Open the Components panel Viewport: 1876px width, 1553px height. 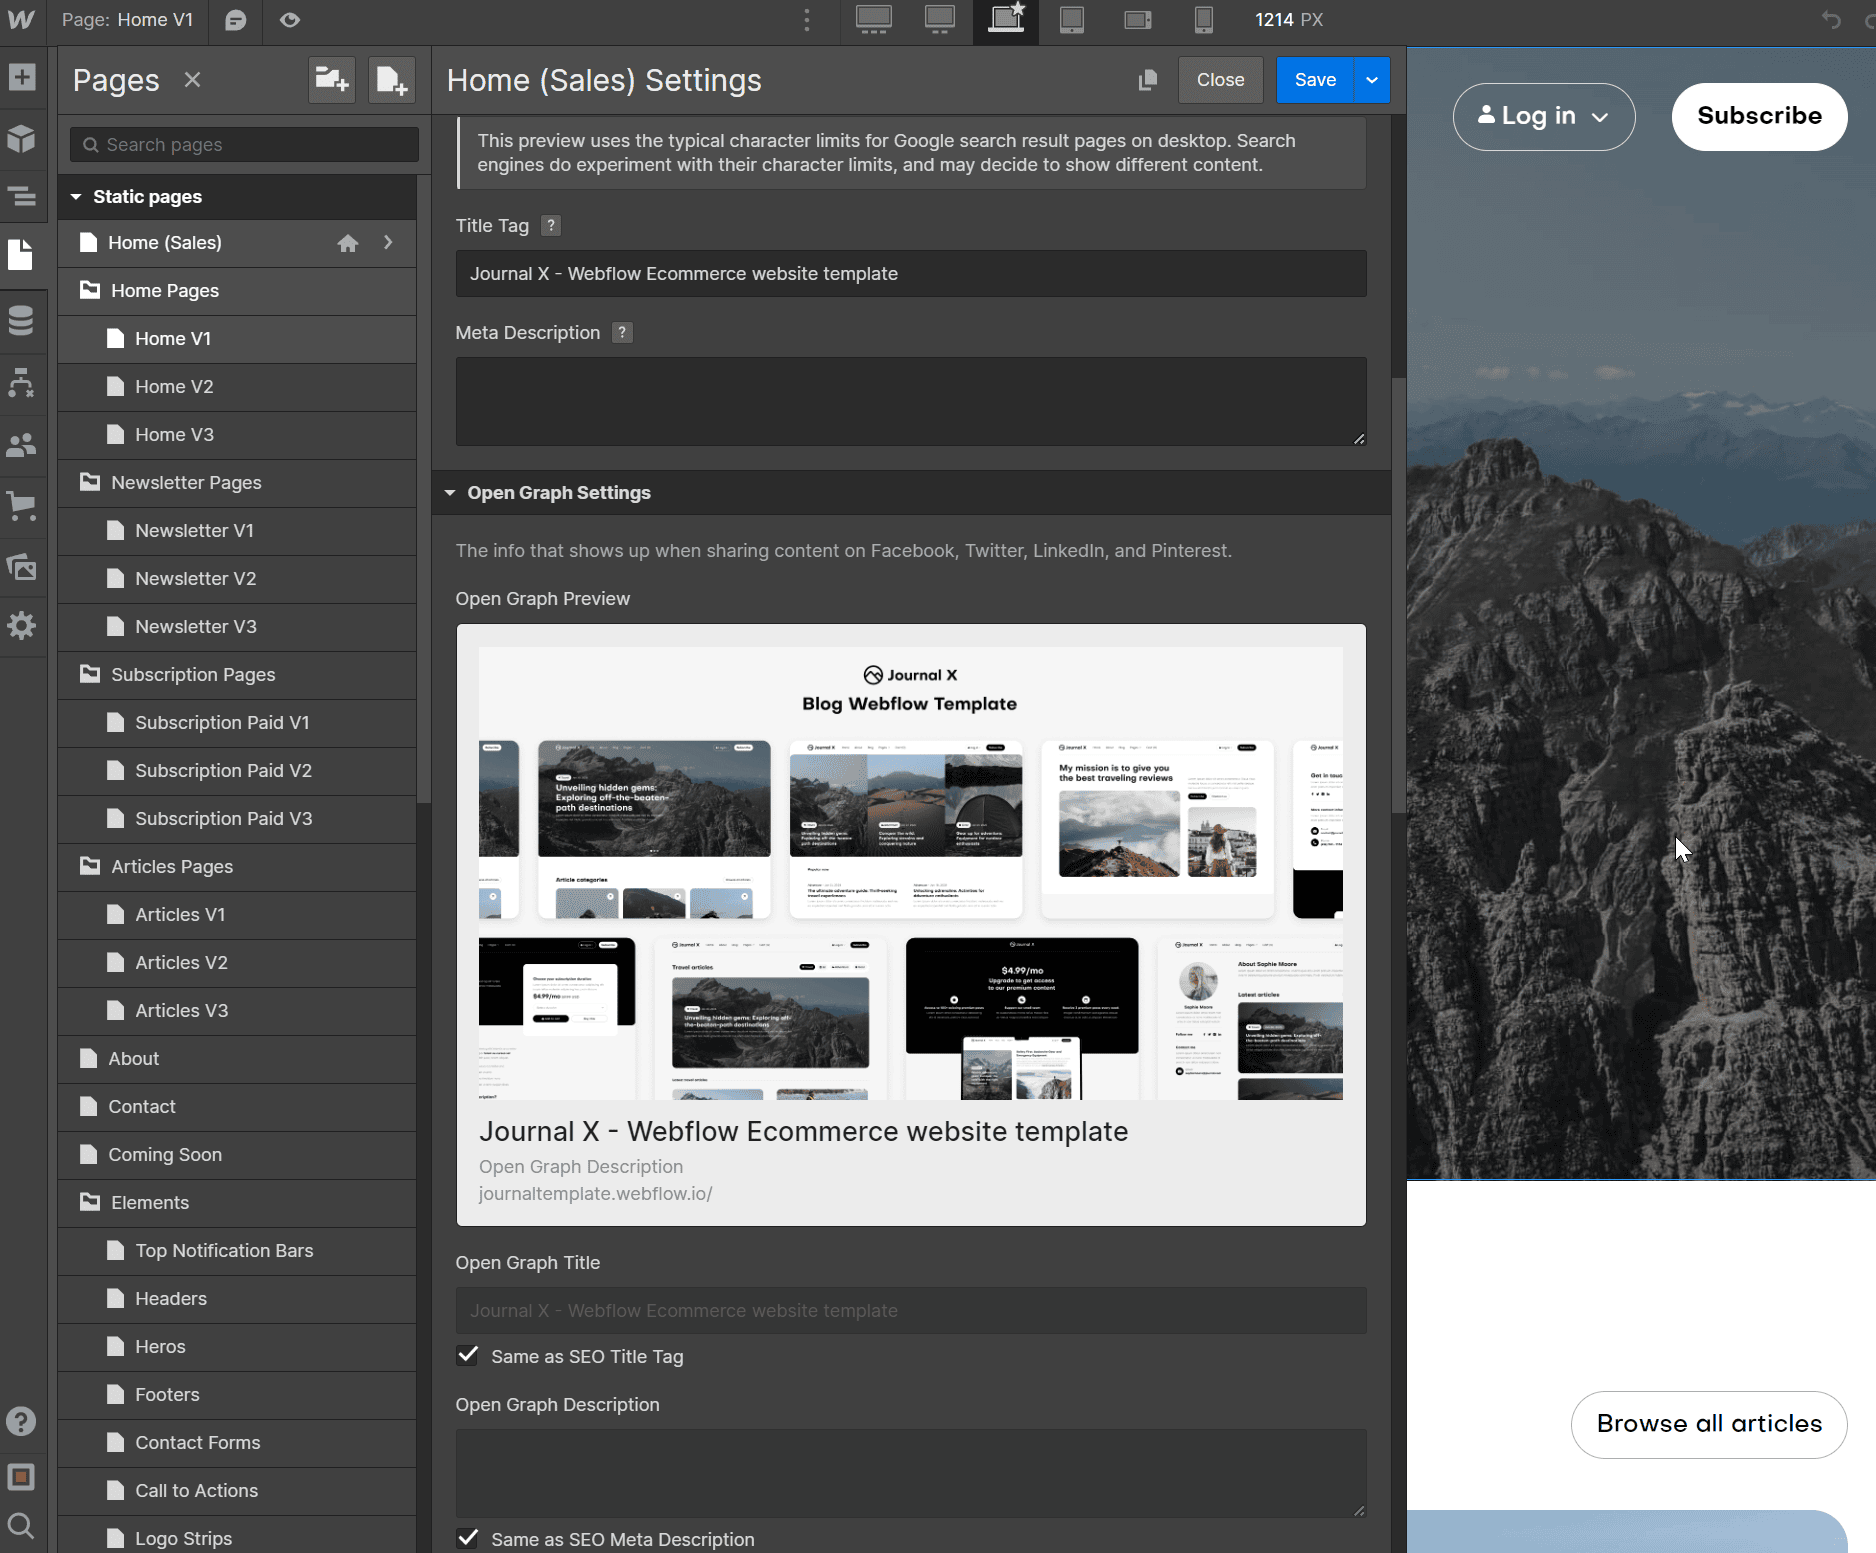(22, 139)
